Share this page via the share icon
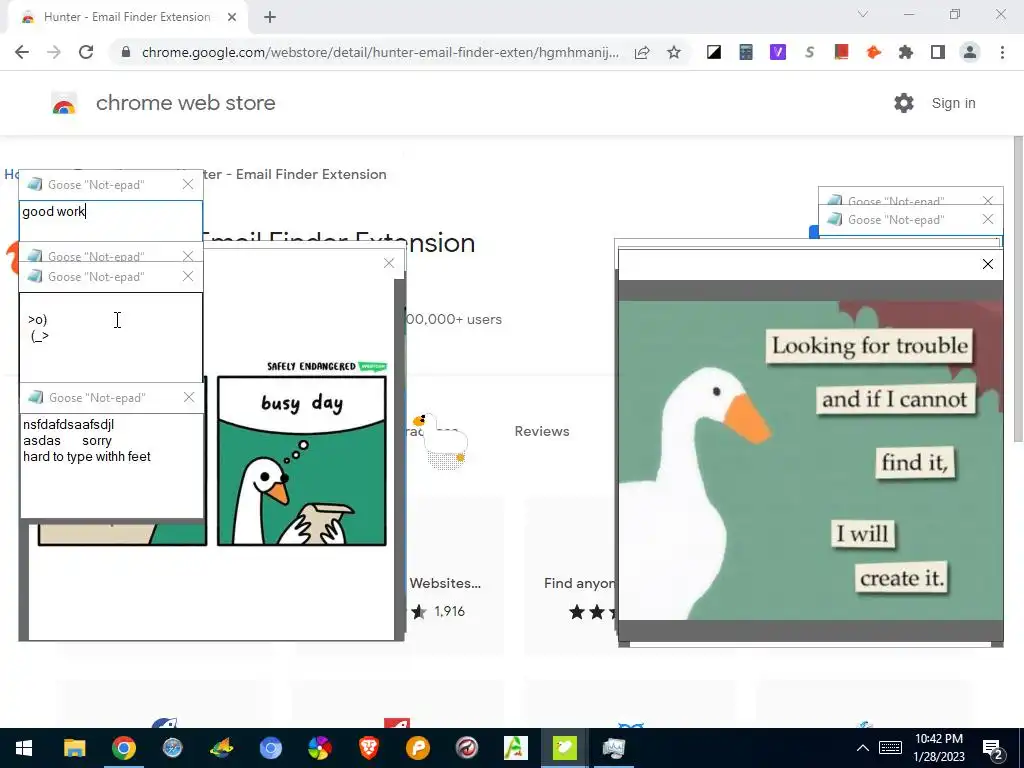Image resolution: width=1024 pixels, height=768 pixels. tap(642, 52)
